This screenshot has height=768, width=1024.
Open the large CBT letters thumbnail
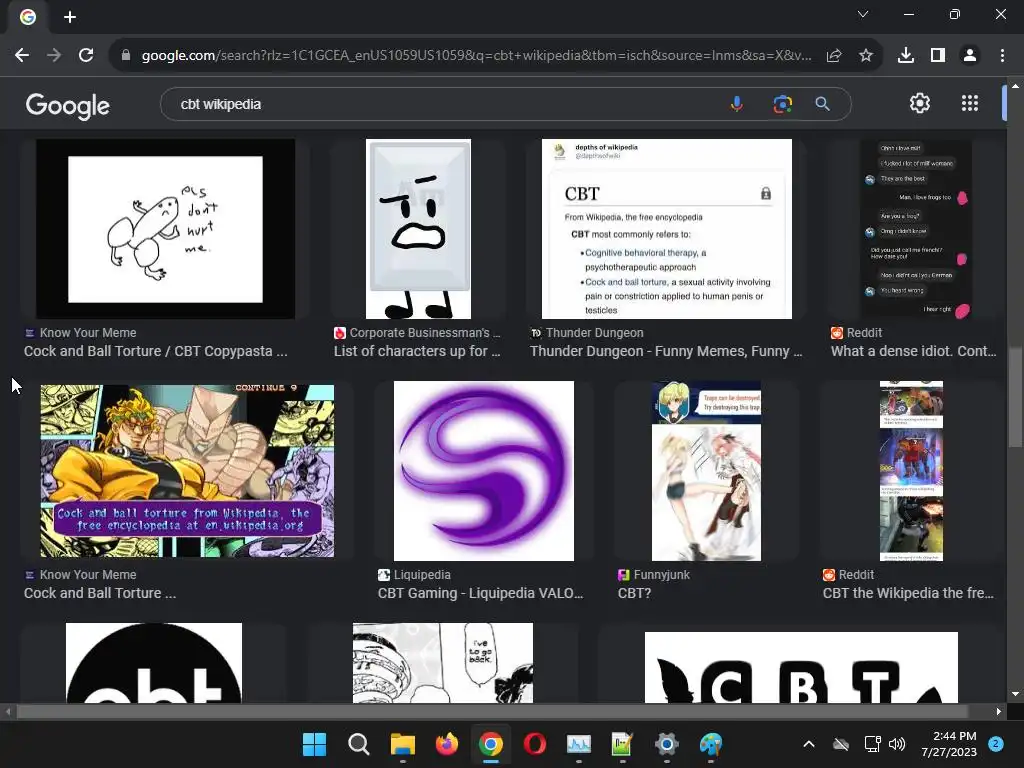801,667
